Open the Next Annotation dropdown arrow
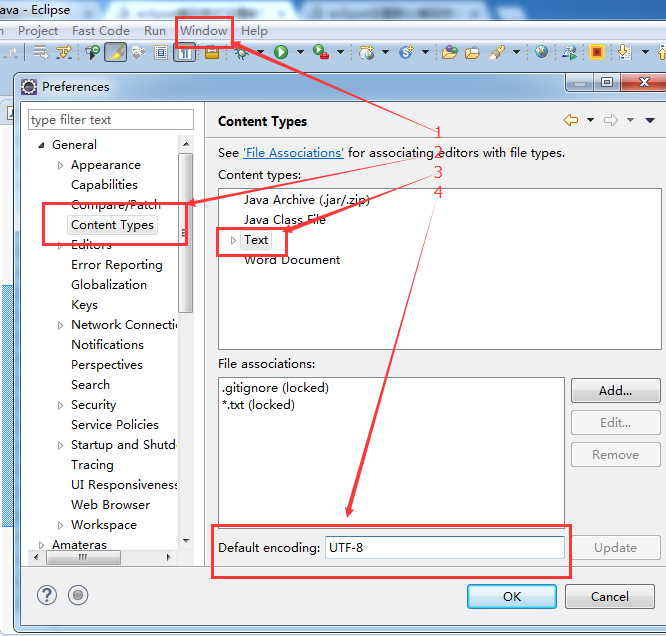 [645, 52]
